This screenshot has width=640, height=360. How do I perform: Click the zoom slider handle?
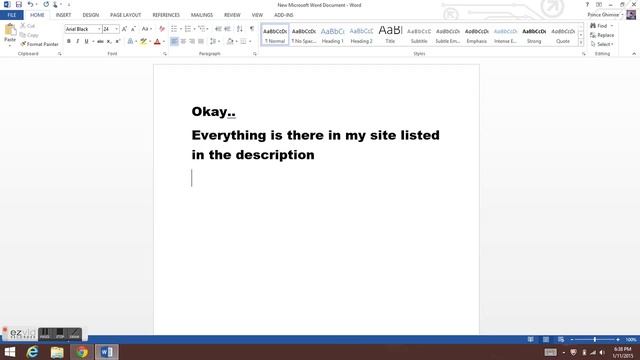pos(595,340)
